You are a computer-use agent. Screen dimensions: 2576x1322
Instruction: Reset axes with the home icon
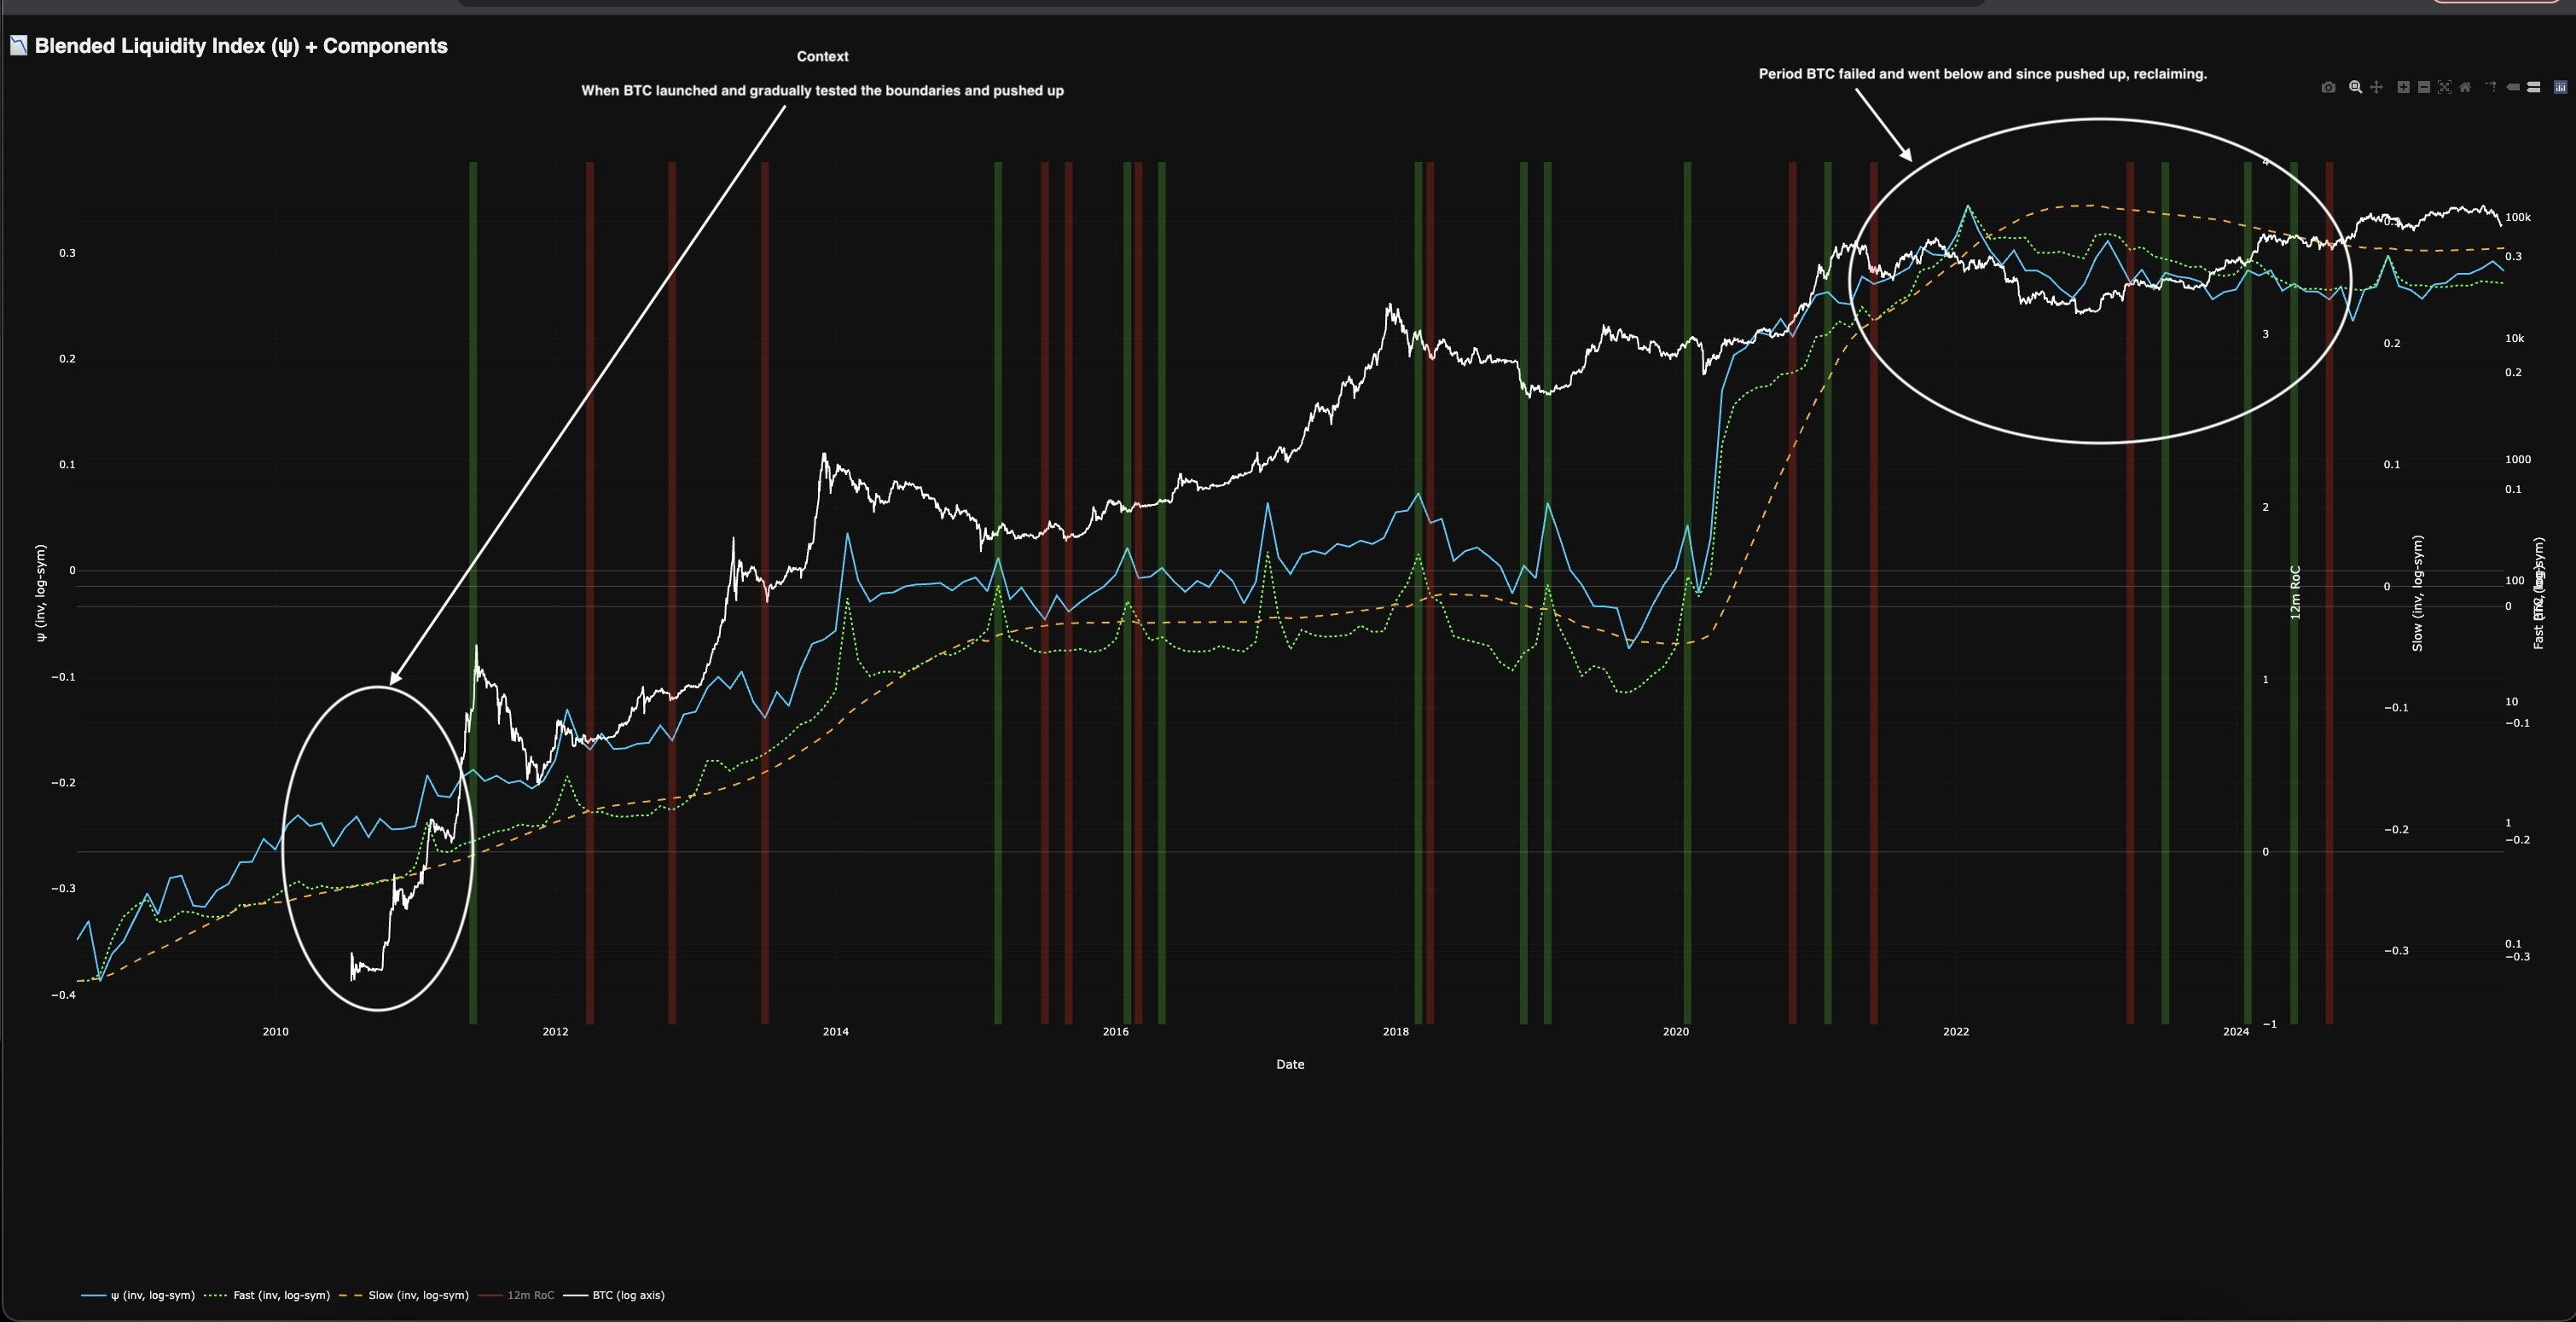(x=2465, y=88)
